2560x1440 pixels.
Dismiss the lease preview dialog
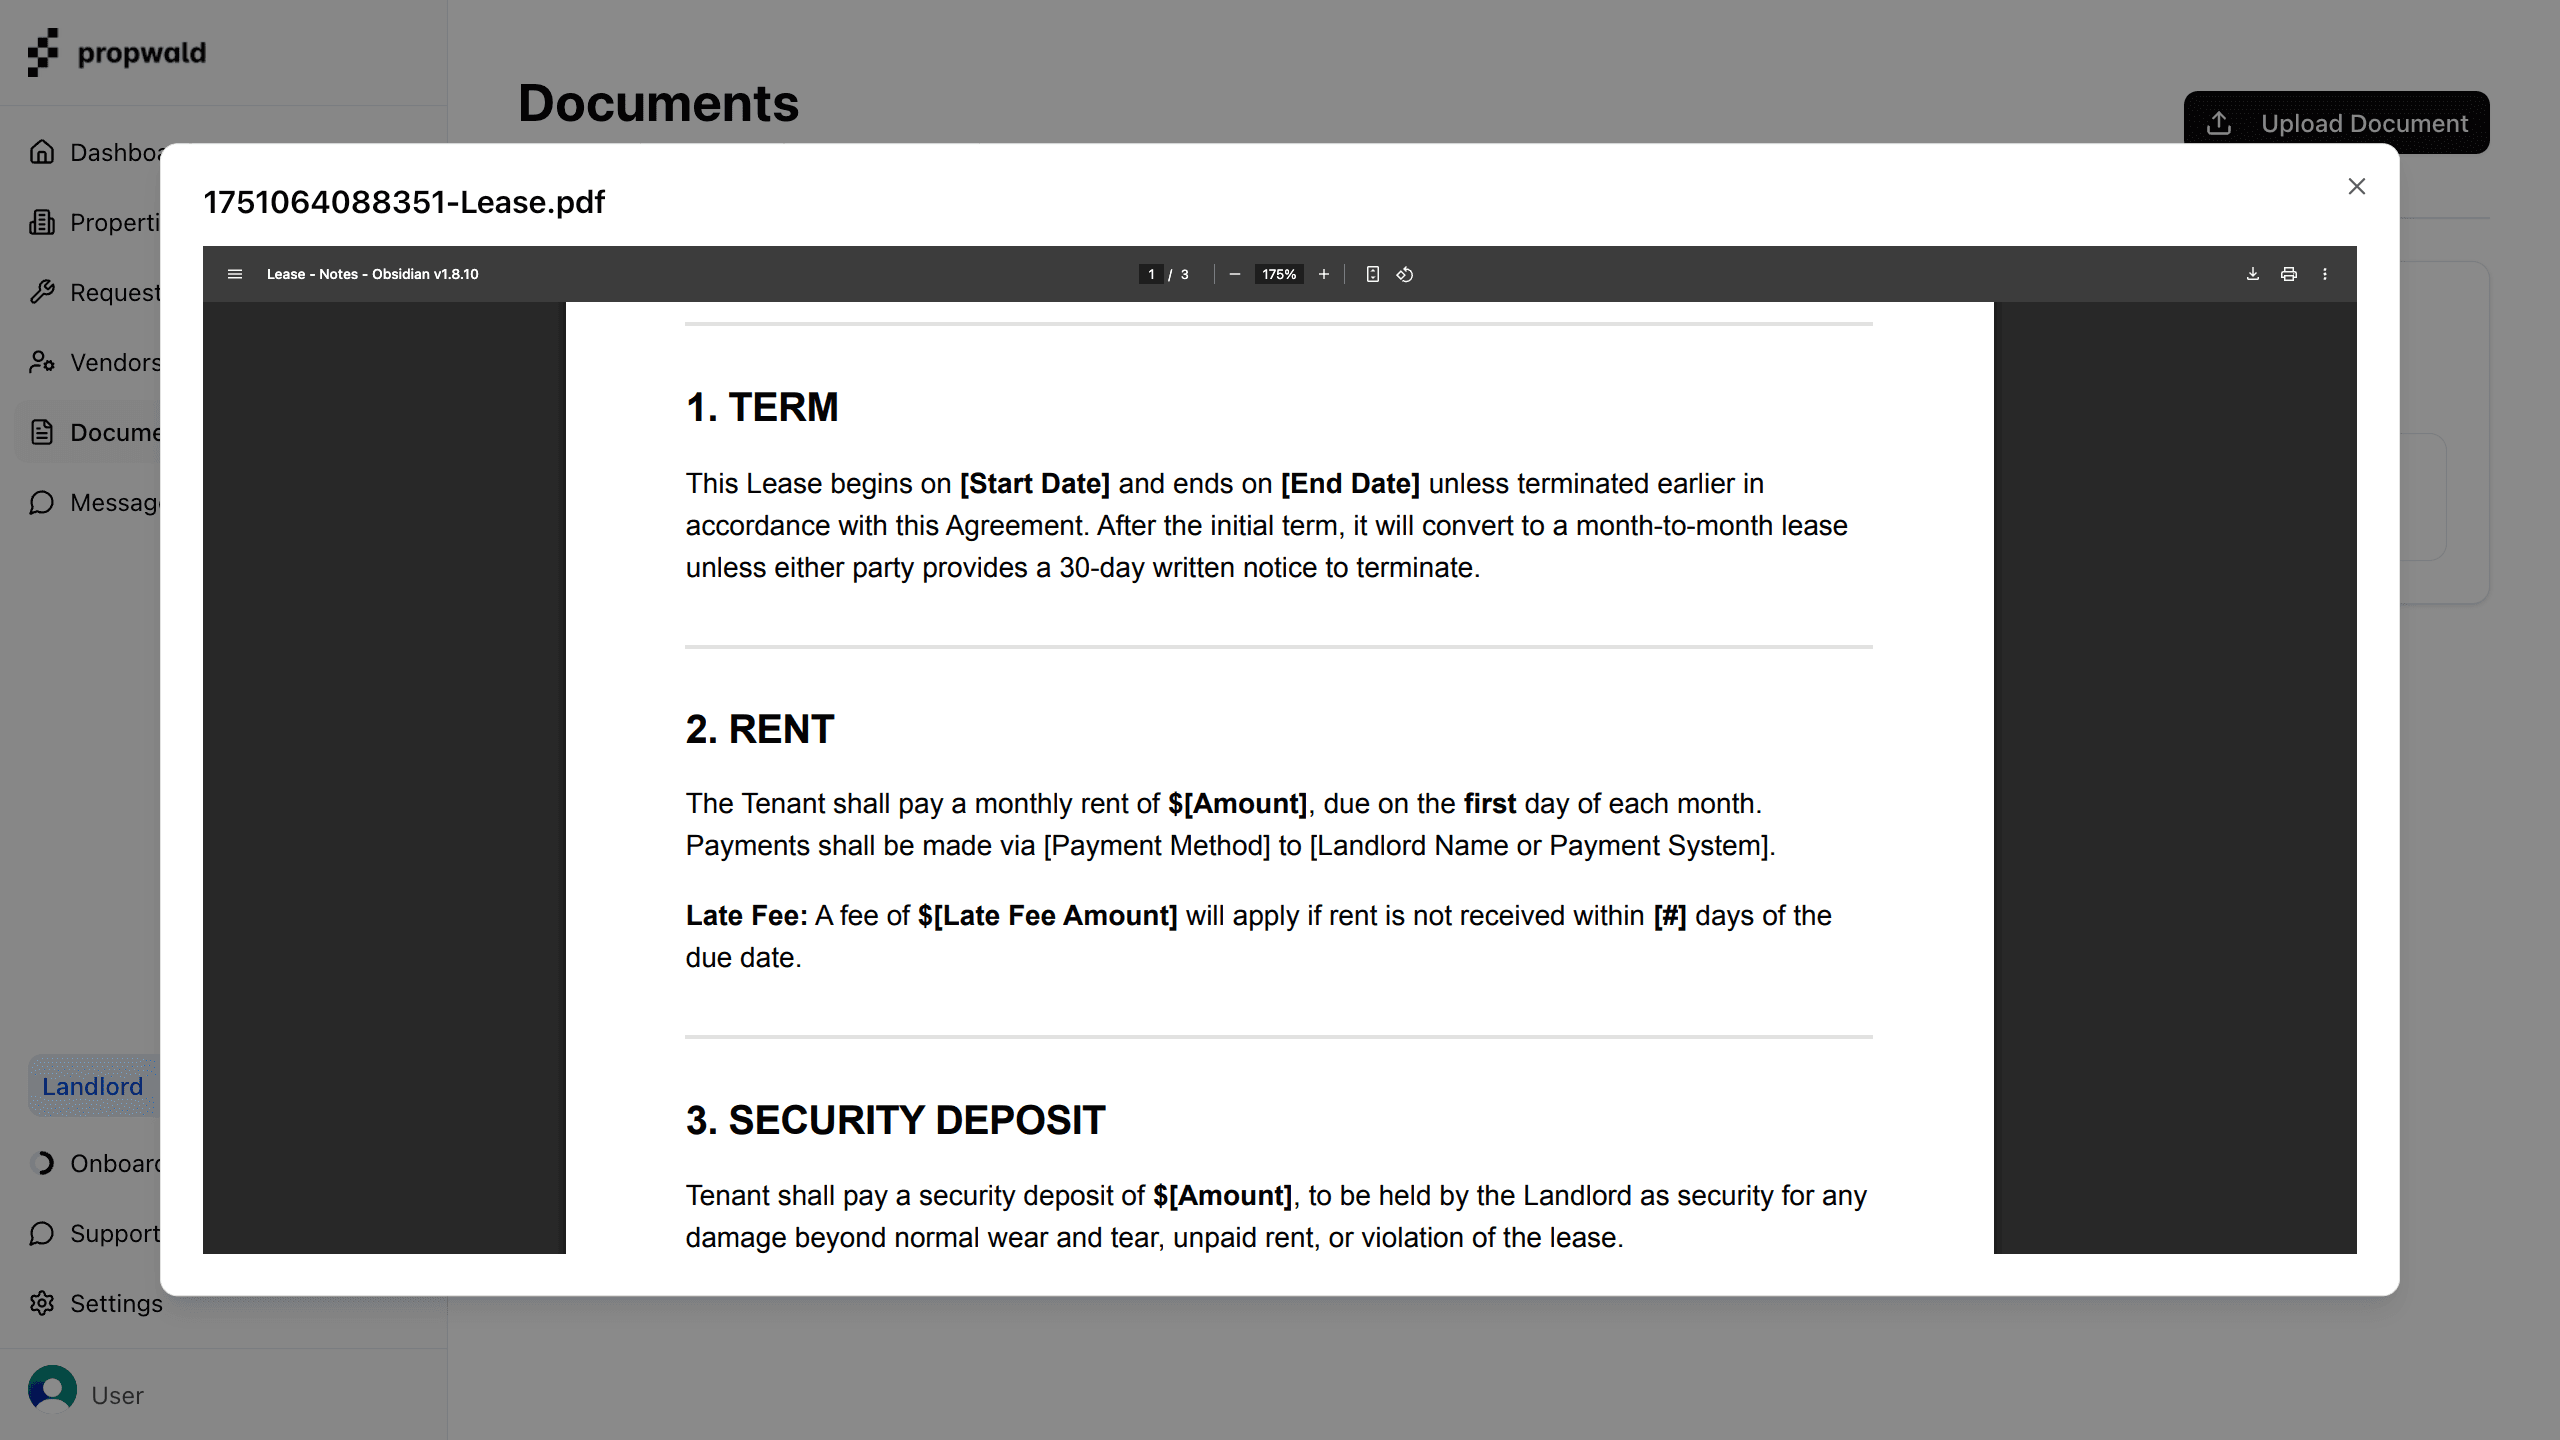[x=2357, y=186]
